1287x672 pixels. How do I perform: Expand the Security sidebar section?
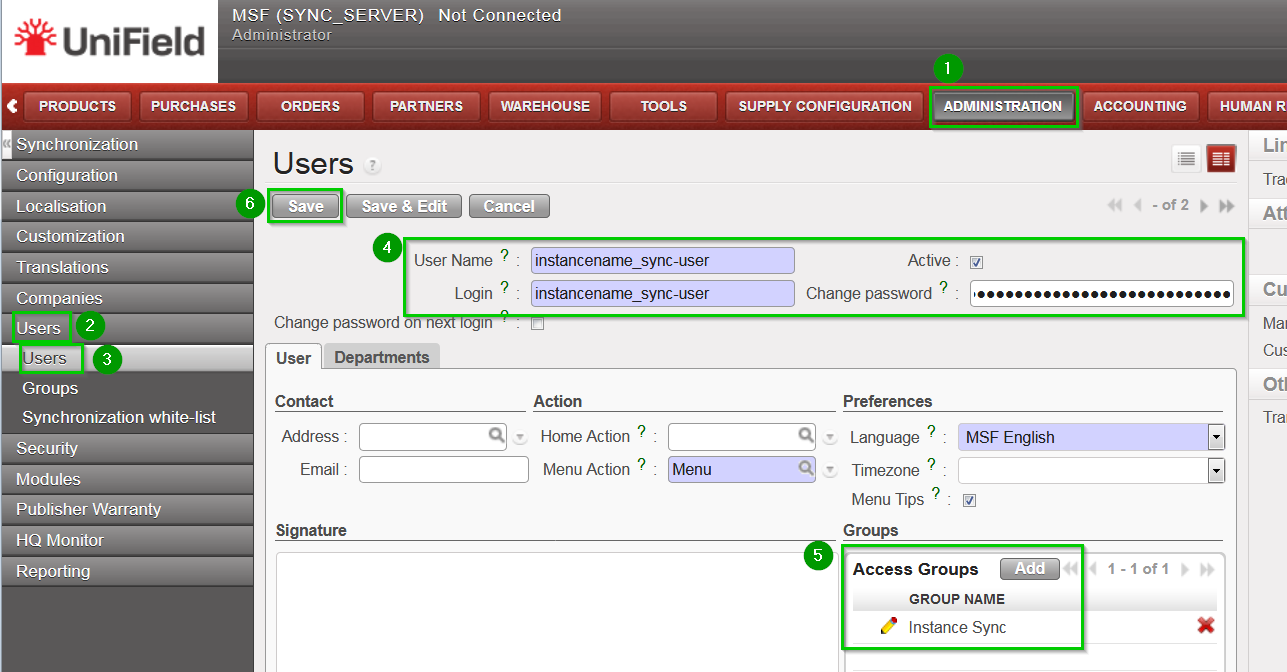pyautogui.click(x=47, y=448)
